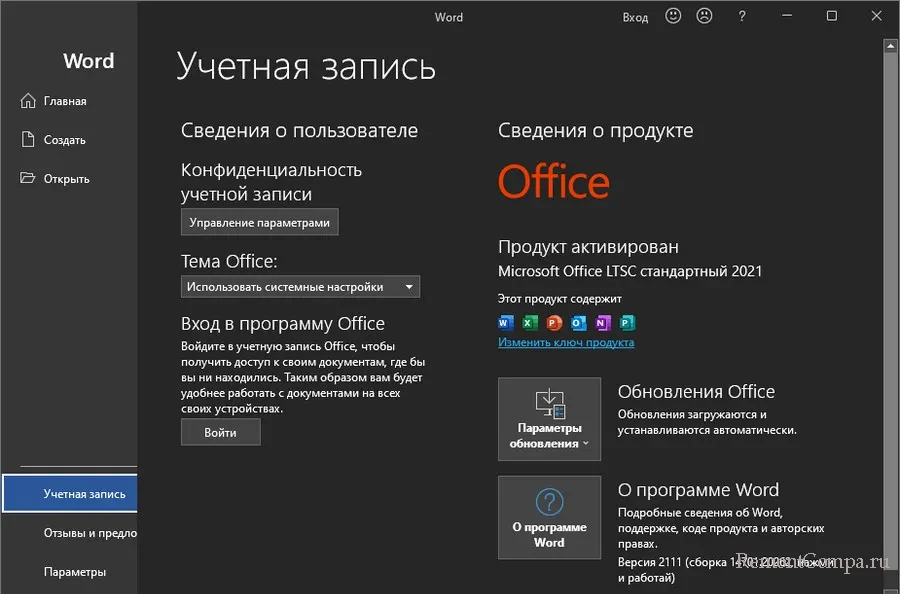Minimize the Word window
This screenshot has width=900, height=594.
tap(787, 16)
